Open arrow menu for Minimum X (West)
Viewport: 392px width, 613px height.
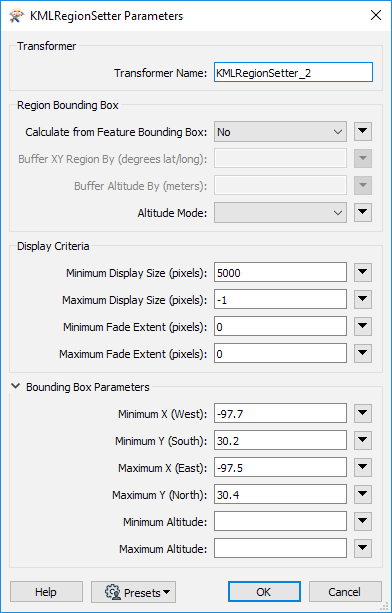(363, 414)
